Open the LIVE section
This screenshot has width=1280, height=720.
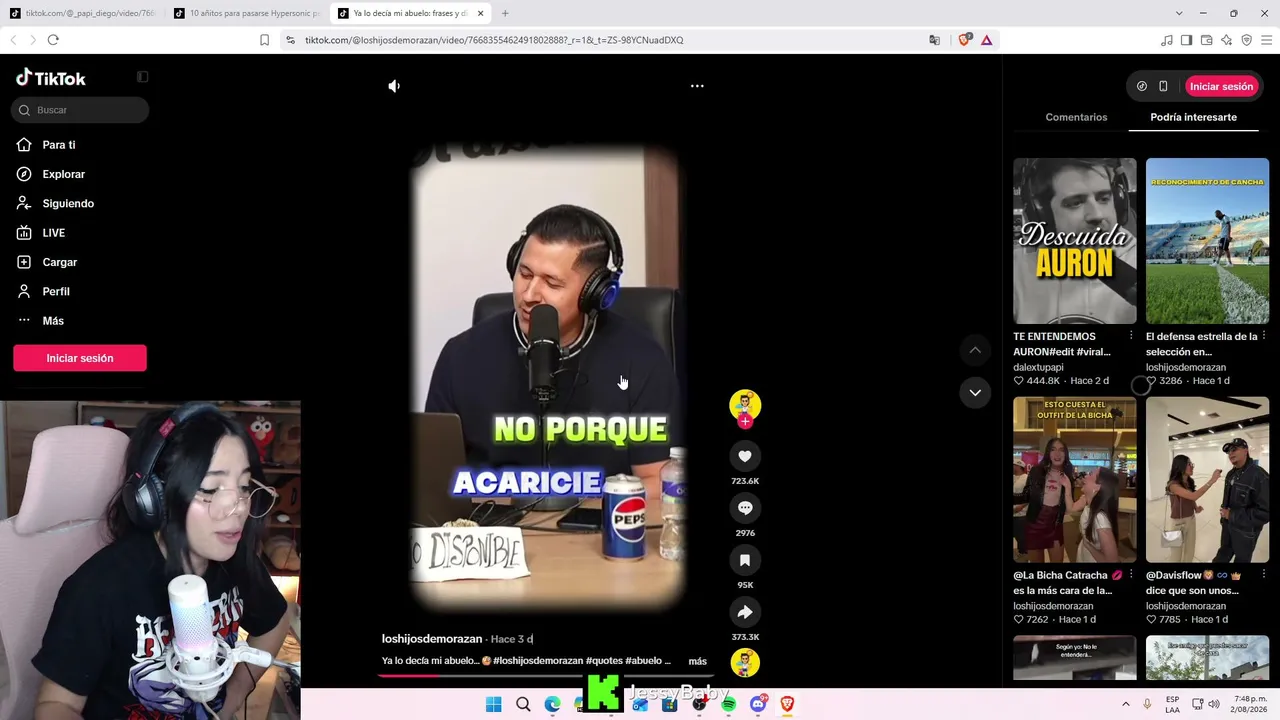click(41, 233)
